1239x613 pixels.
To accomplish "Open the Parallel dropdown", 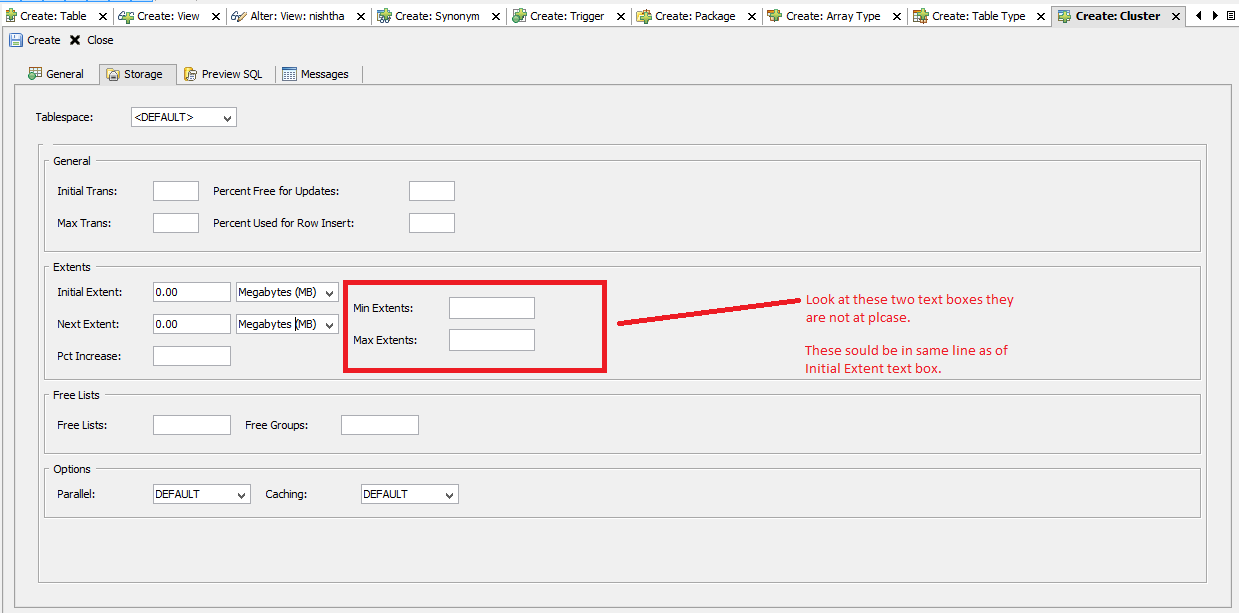I will [x=202, y=494].
